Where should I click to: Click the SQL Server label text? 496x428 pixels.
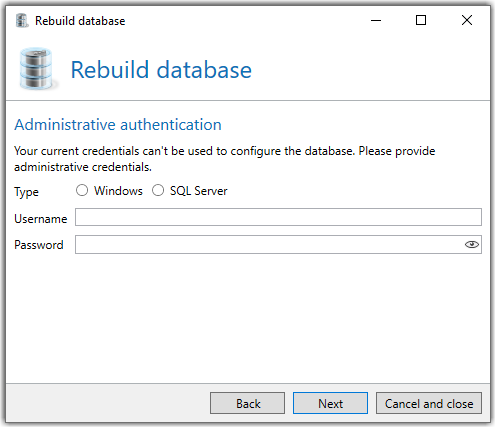[199, 191]
